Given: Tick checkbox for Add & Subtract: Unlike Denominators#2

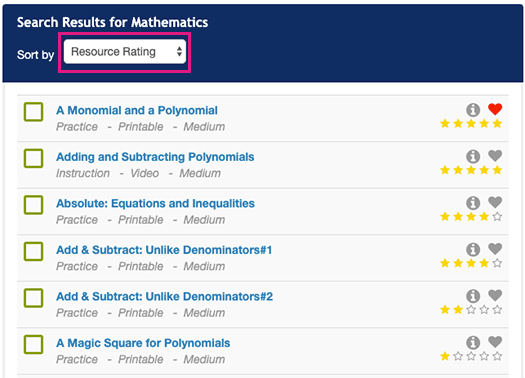Looking at the screenshot, I should tap(33, 298).
